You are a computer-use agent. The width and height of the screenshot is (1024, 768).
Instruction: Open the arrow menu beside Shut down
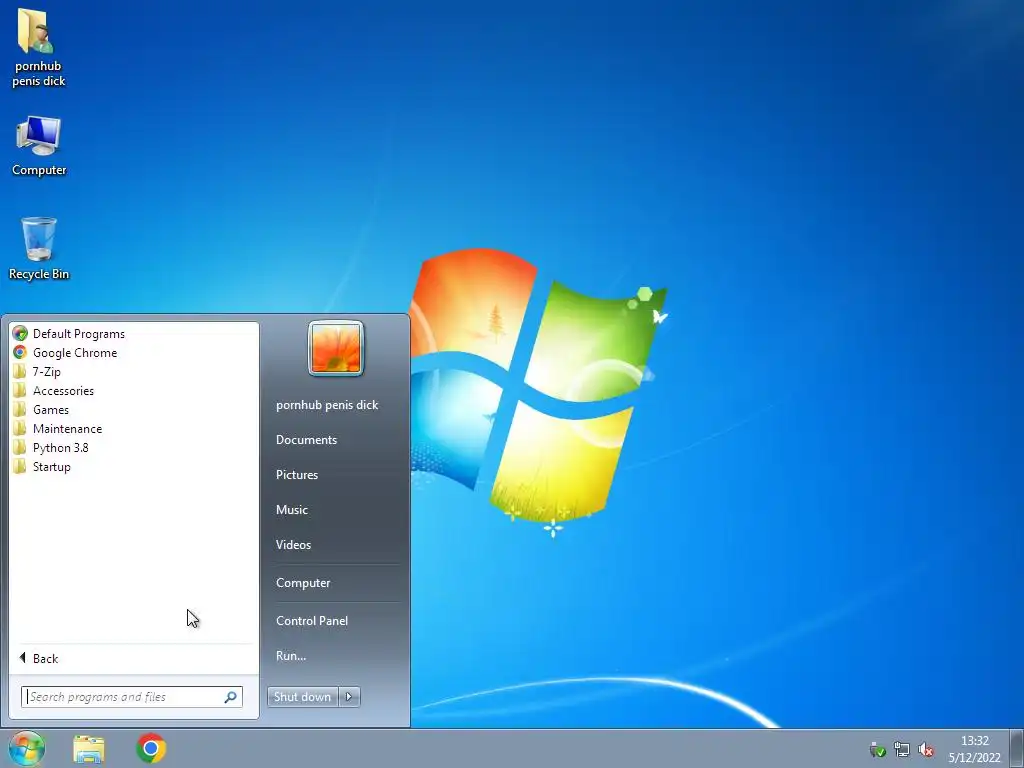pyautogui.click(x=349, y=697)
